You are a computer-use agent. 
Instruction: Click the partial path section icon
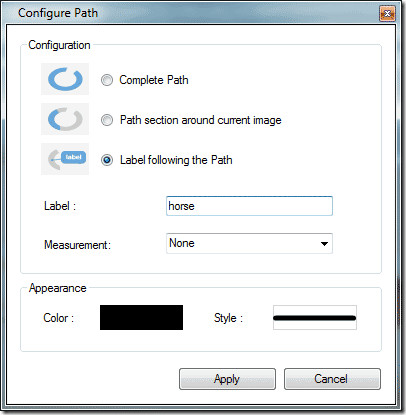pos(65,119)
